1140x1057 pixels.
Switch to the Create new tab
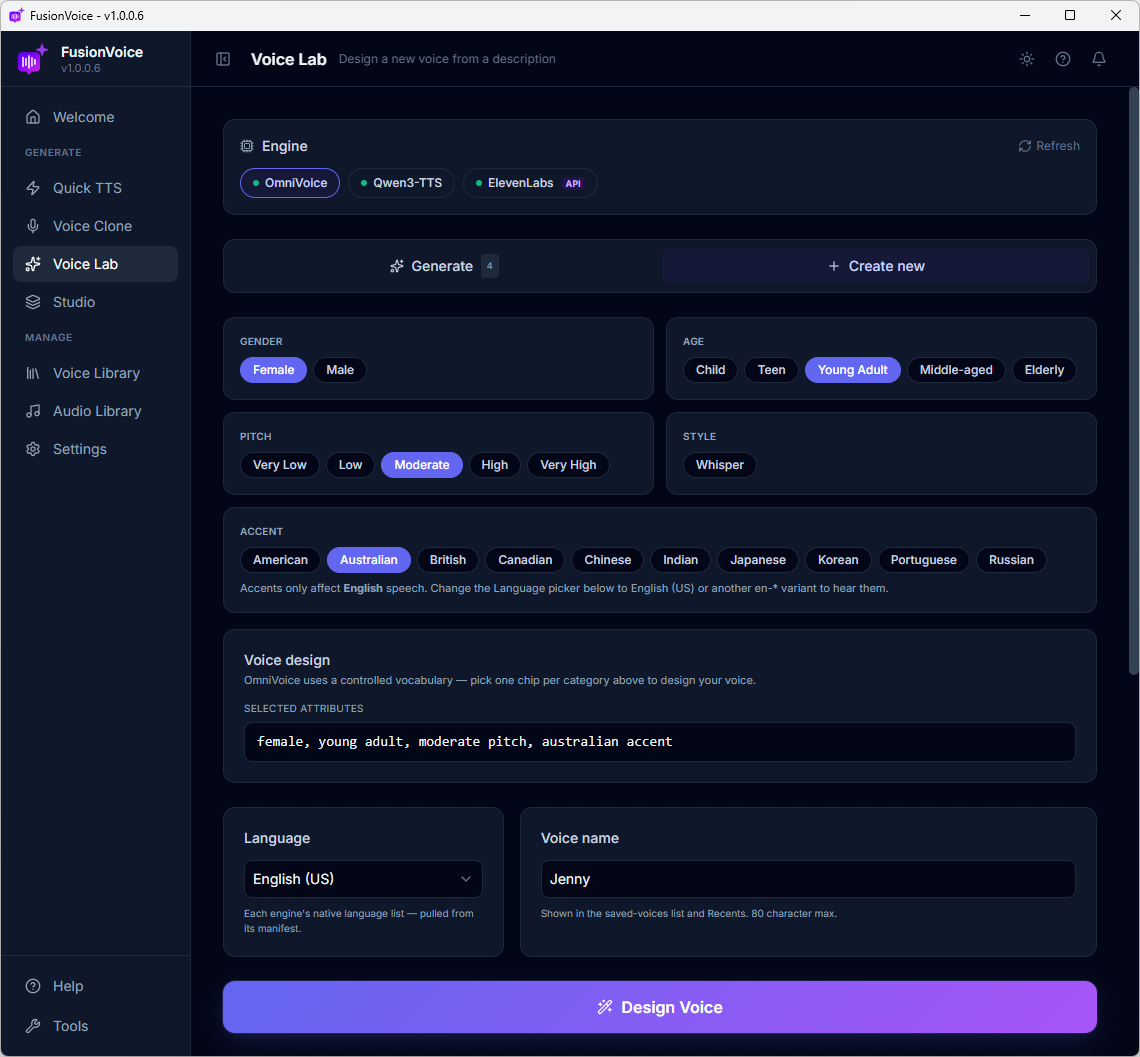pyautogui.click(x=875, y=266)
